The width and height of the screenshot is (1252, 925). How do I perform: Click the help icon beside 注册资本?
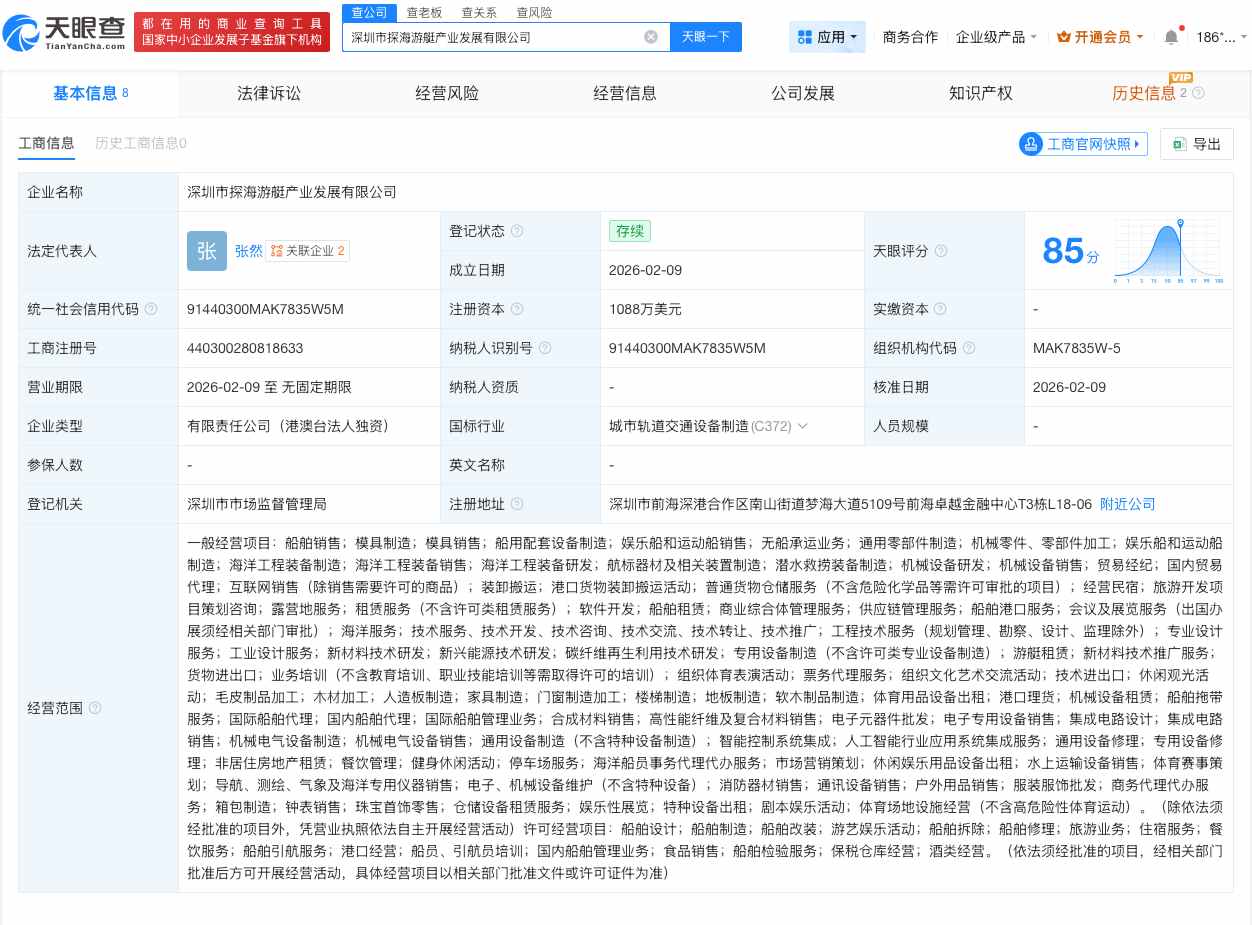pyautogui.click(x=519, y=309)
